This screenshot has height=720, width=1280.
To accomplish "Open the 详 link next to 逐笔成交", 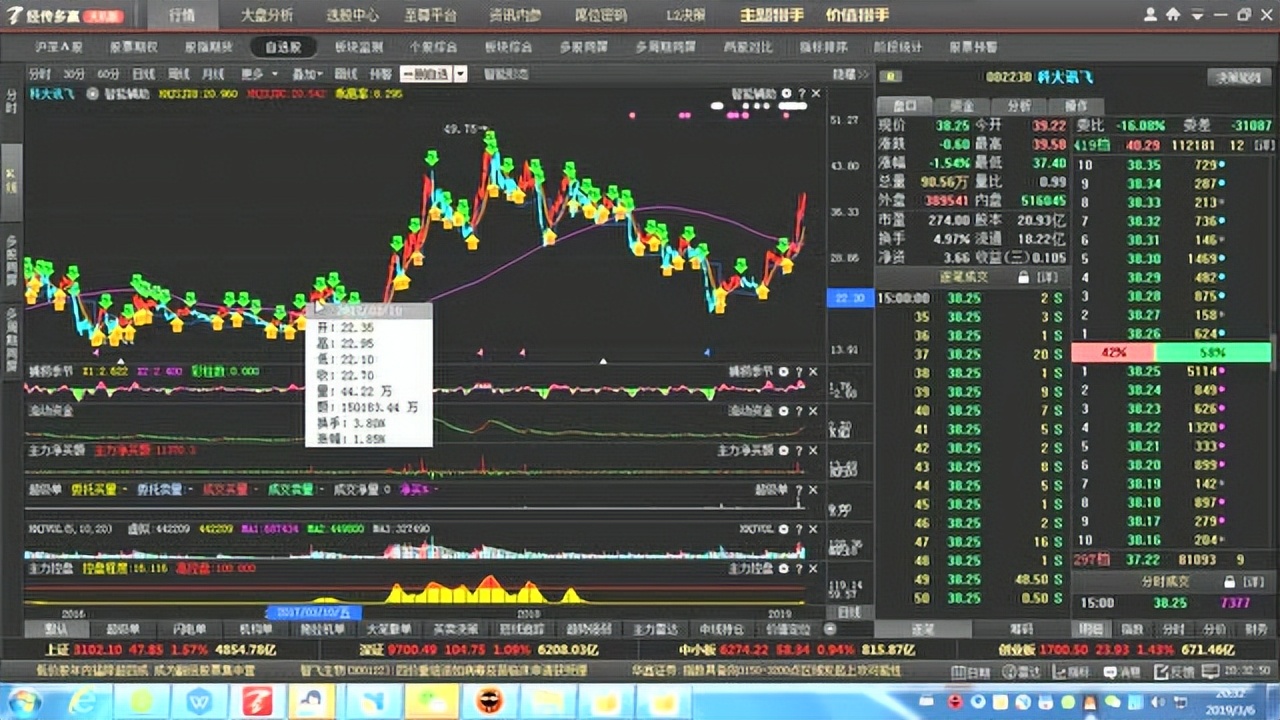I will (x=1048, y=277).
